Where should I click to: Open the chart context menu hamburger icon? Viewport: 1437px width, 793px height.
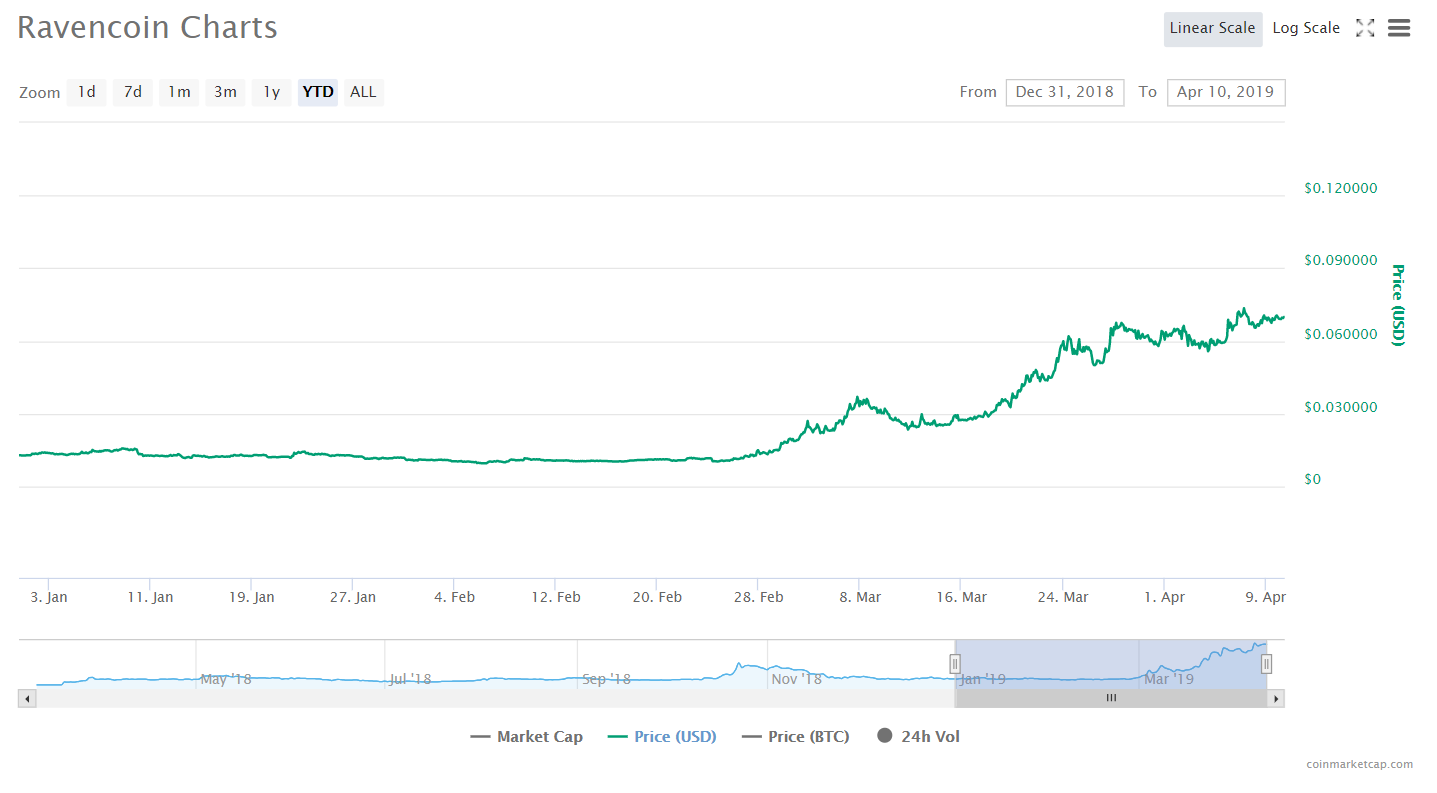click(x=1399, y=28)
